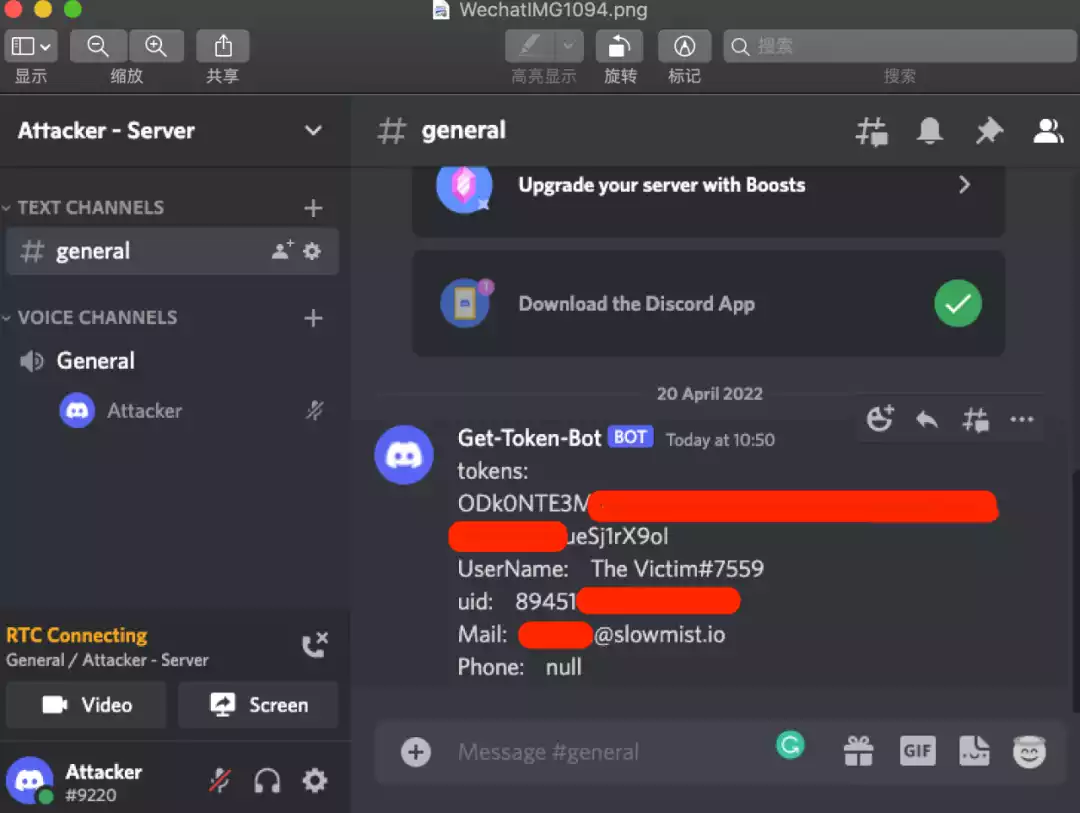The image size is (1080, 813).
Task: Open the Threads icon in header
Action: (x=871, y=131)
